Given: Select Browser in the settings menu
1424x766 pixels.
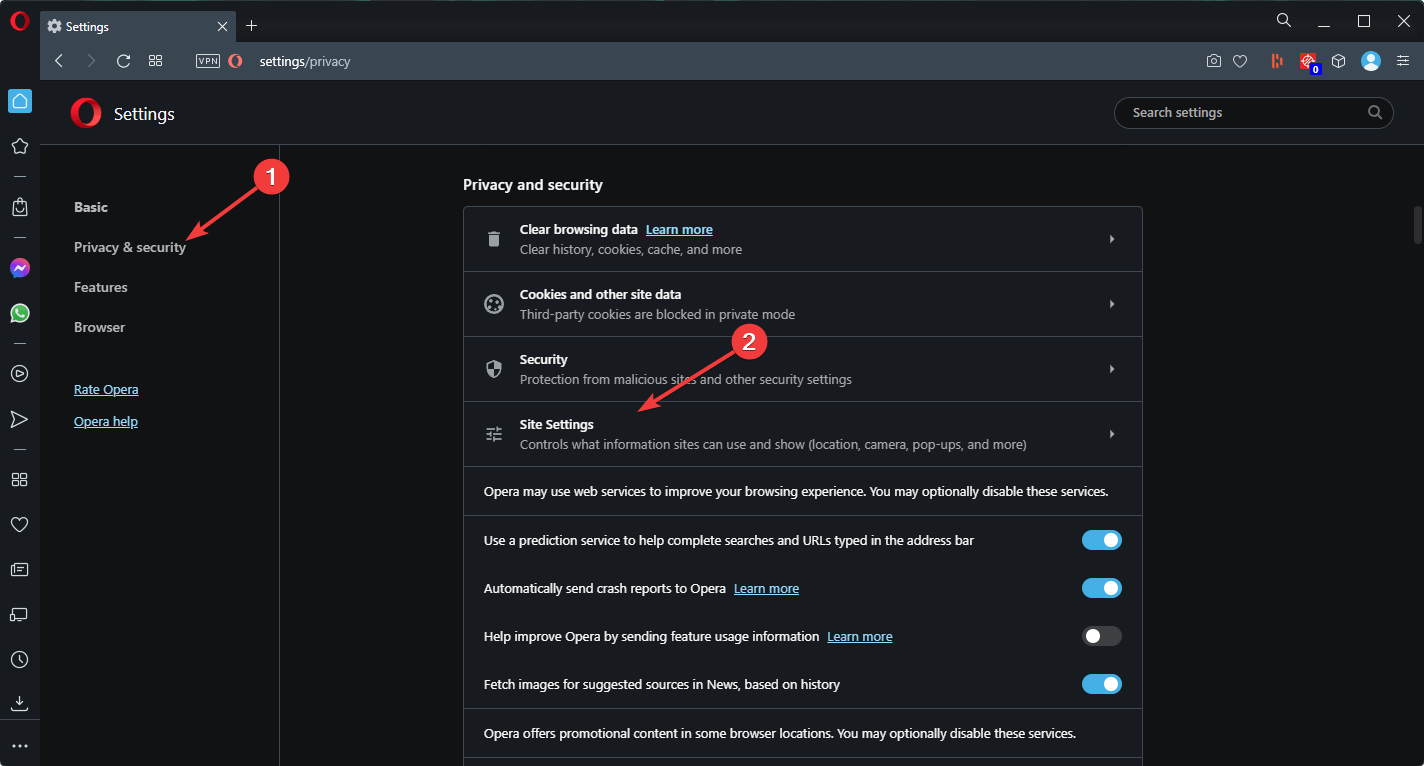Looking at the screenshot, I should 100,327.
